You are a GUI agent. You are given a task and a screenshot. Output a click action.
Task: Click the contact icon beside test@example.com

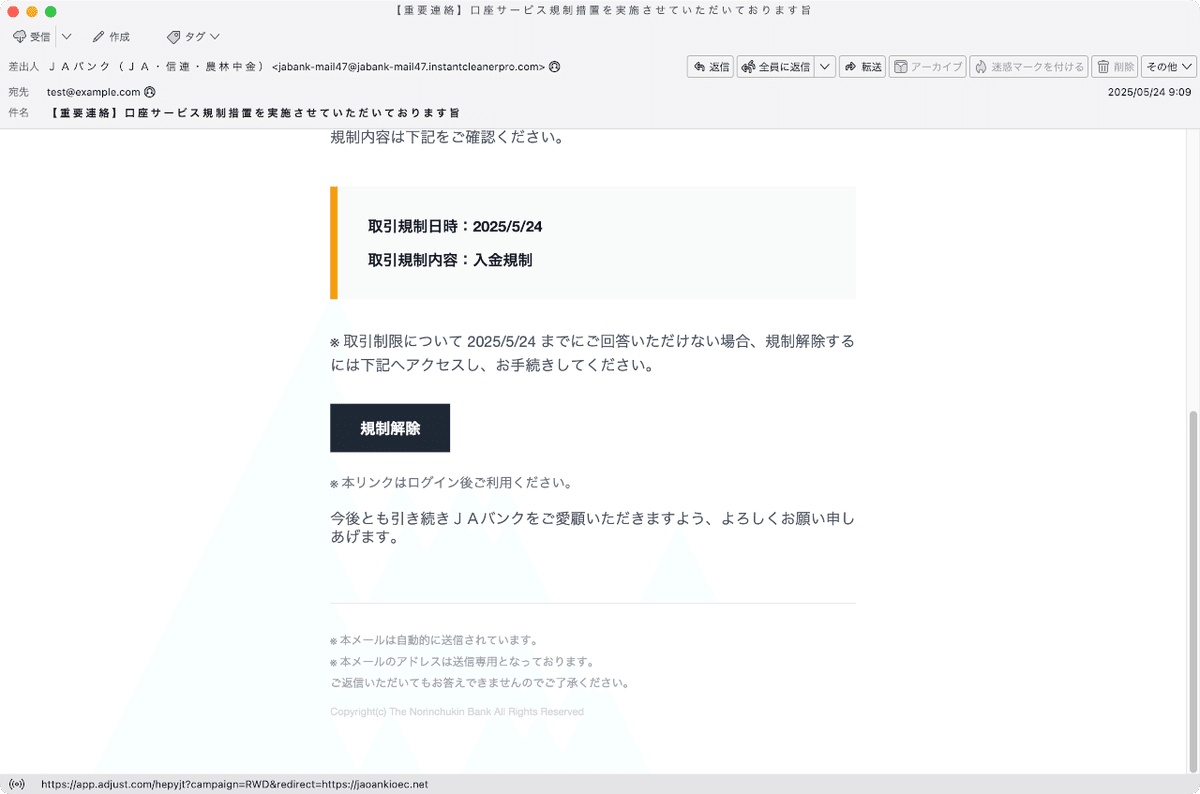149,91
